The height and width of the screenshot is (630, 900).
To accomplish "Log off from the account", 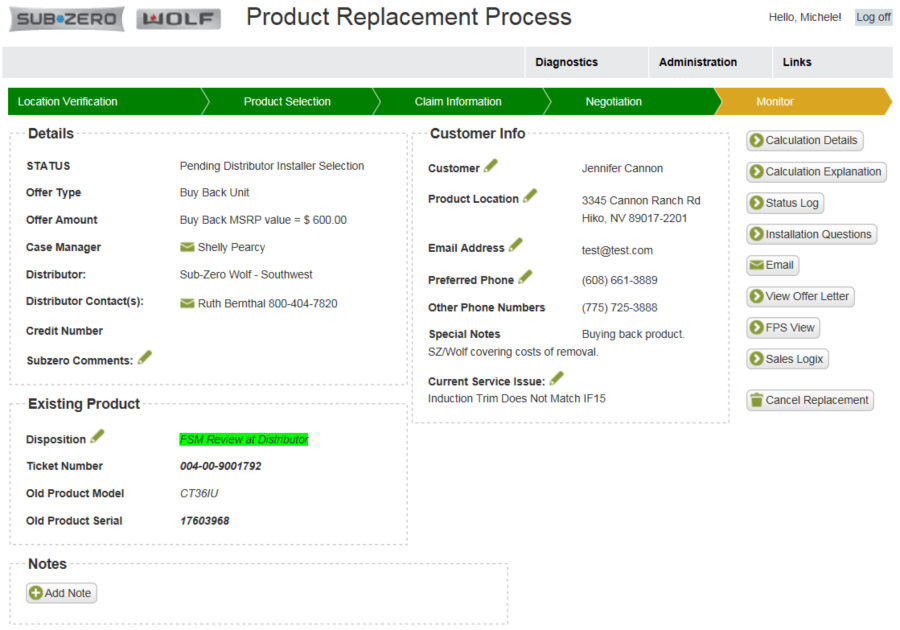I will tap(873, 17).
